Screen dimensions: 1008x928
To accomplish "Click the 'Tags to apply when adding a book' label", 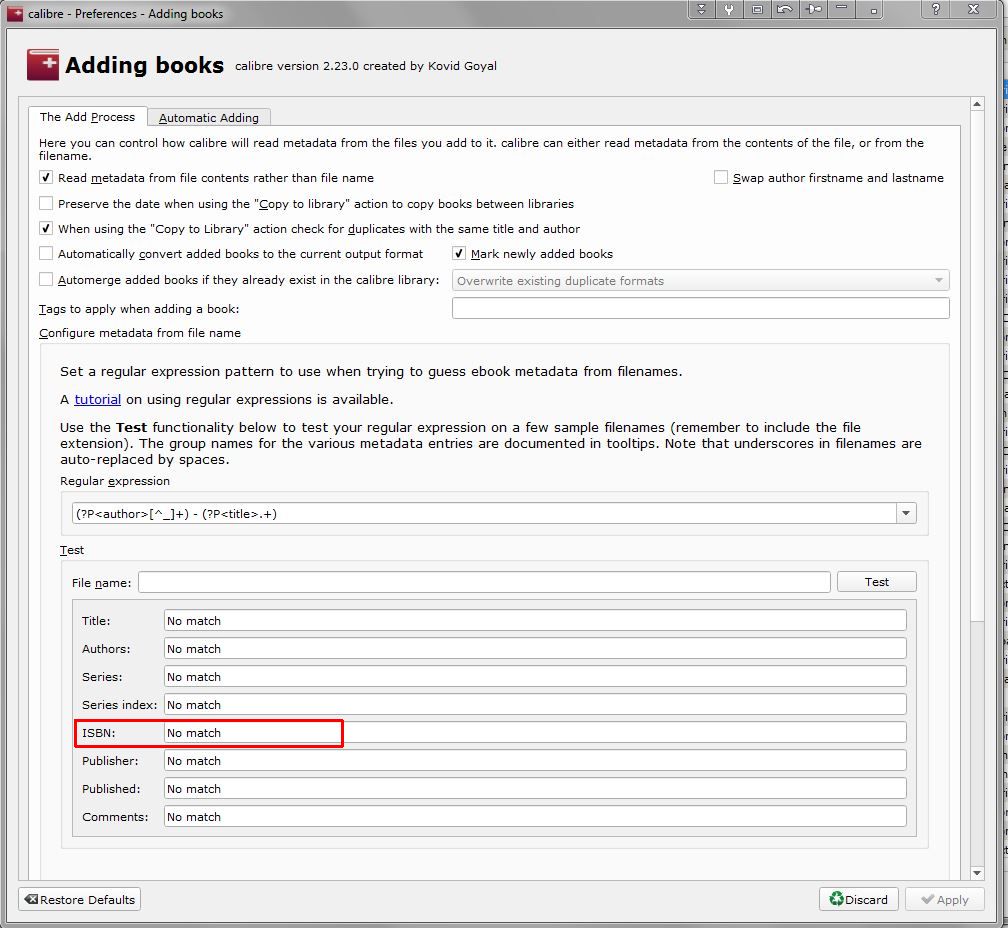I will click(x=139, y=308).
